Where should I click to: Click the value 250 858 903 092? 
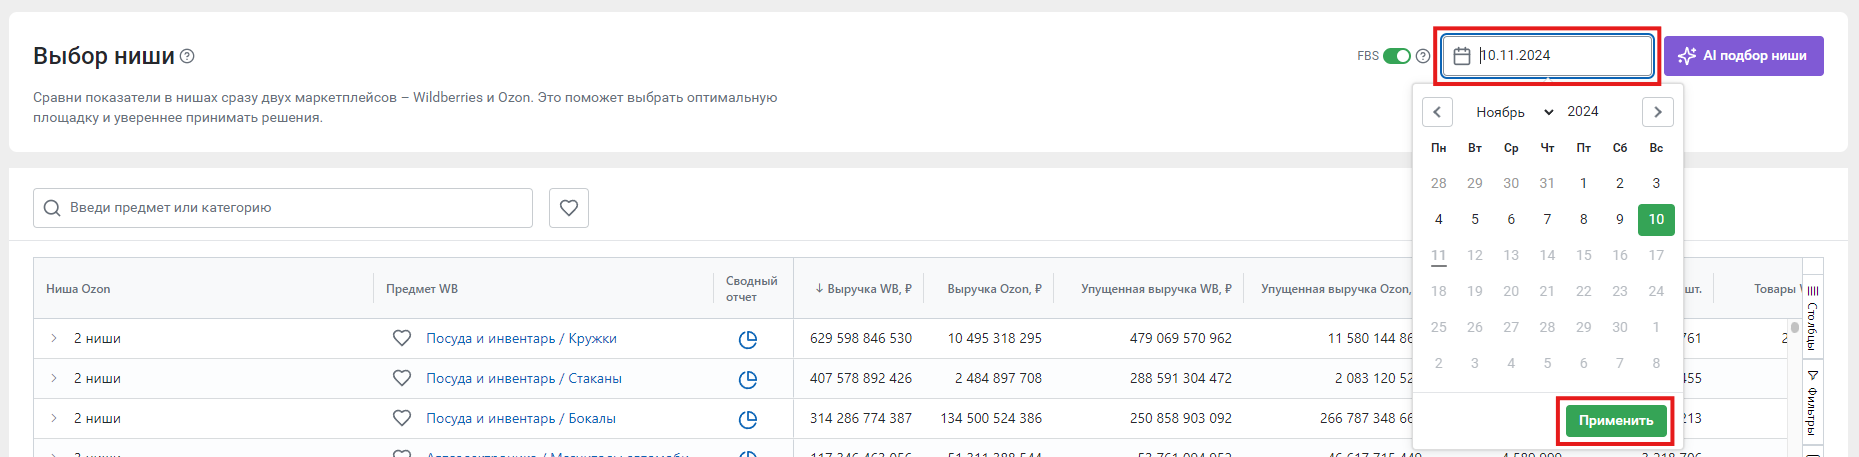[1181, 418]
